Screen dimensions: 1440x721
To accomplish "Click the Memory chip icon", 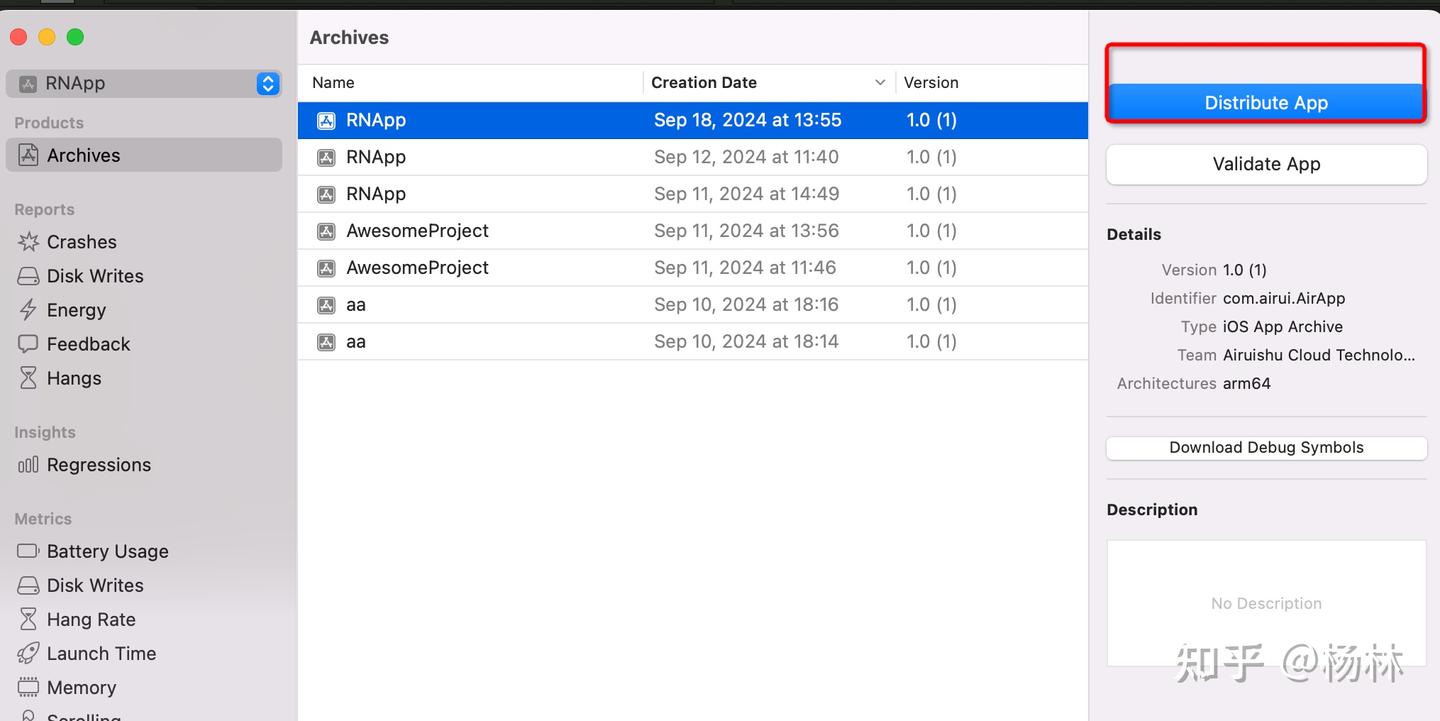I will pos(28,687).
